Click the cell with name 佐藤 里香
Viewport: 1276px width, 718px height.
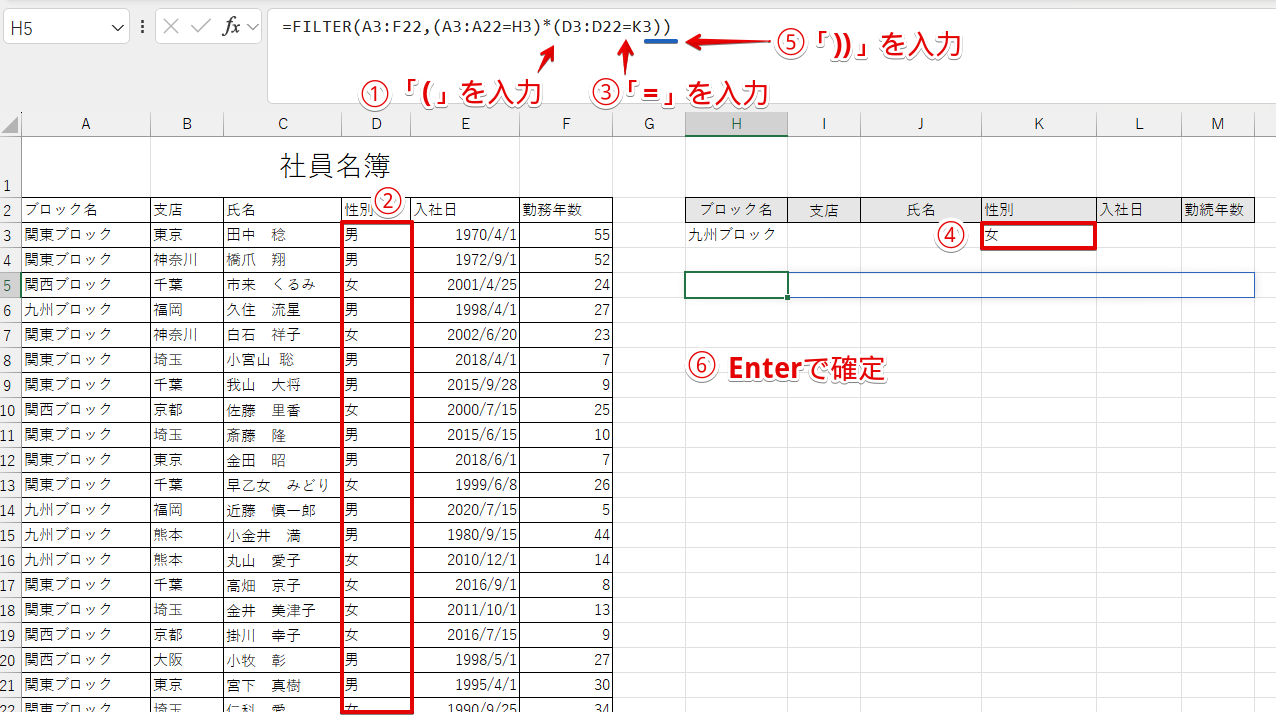(283, 410)
